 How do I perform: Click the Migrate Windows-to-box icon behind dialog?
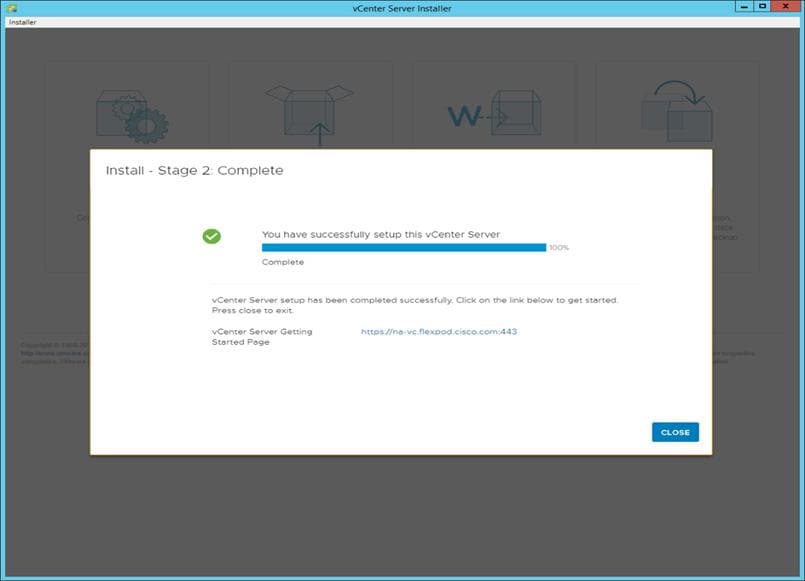click(494, 114)
